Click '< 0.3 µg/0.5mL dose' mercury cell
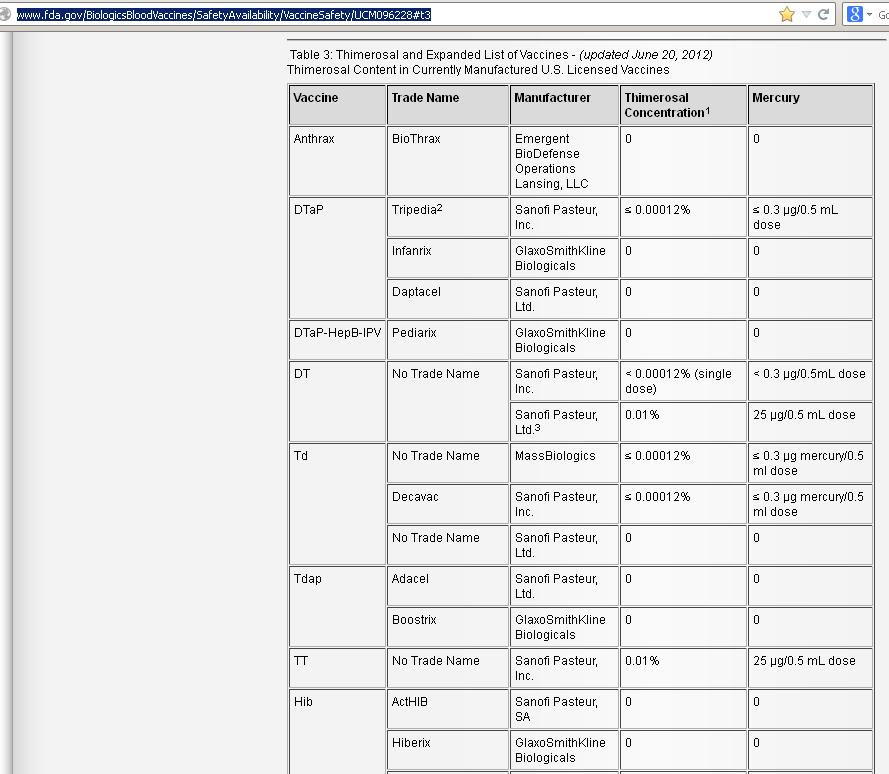889x774 pixels. point(810,381)
